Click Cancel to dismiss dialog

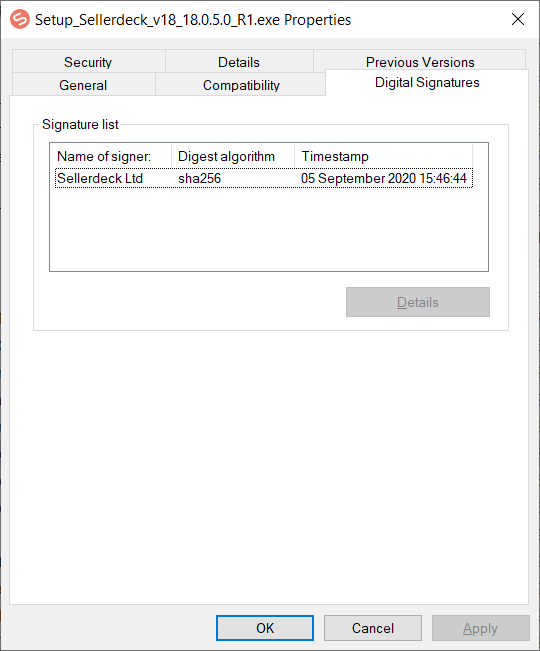coord(373,628)
